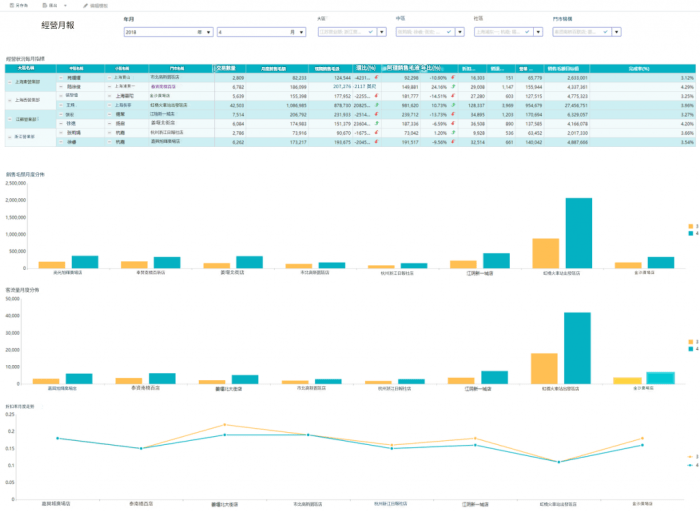
Task: Click the 交易數量 column header
Action: click(x=226, y=68)
